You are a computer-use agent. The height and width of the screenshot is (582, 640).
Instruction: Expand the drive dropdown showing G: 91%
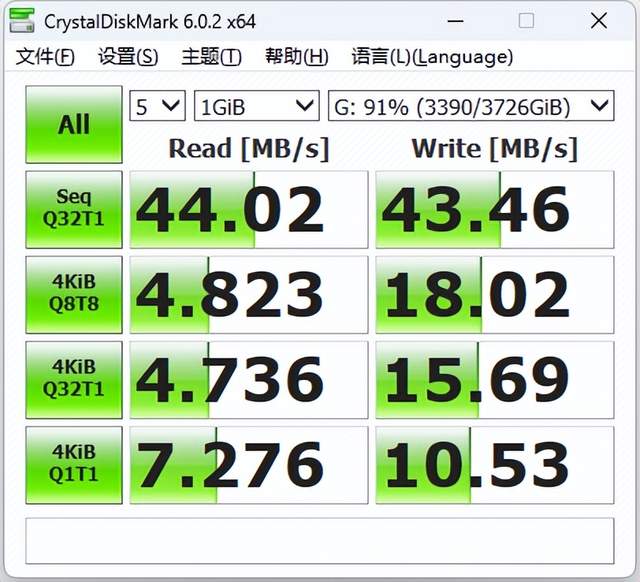(471, 106)
